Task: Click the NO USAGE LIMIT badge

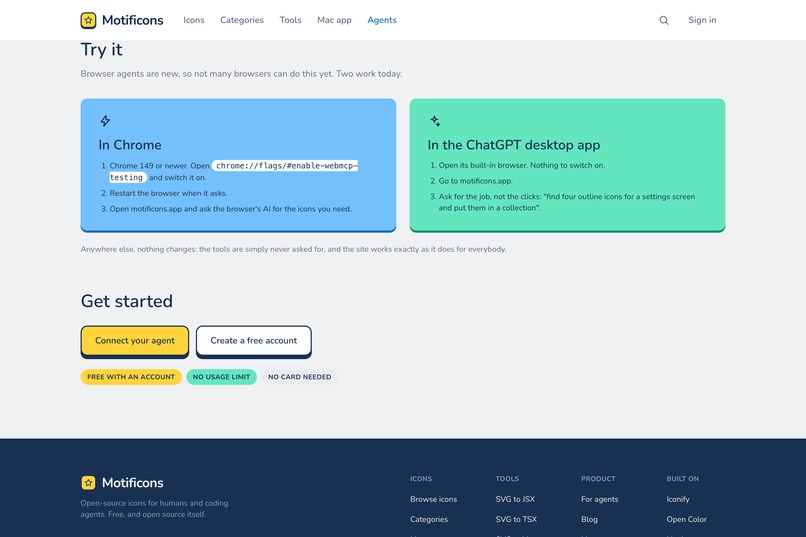Action: click(222, 377)
